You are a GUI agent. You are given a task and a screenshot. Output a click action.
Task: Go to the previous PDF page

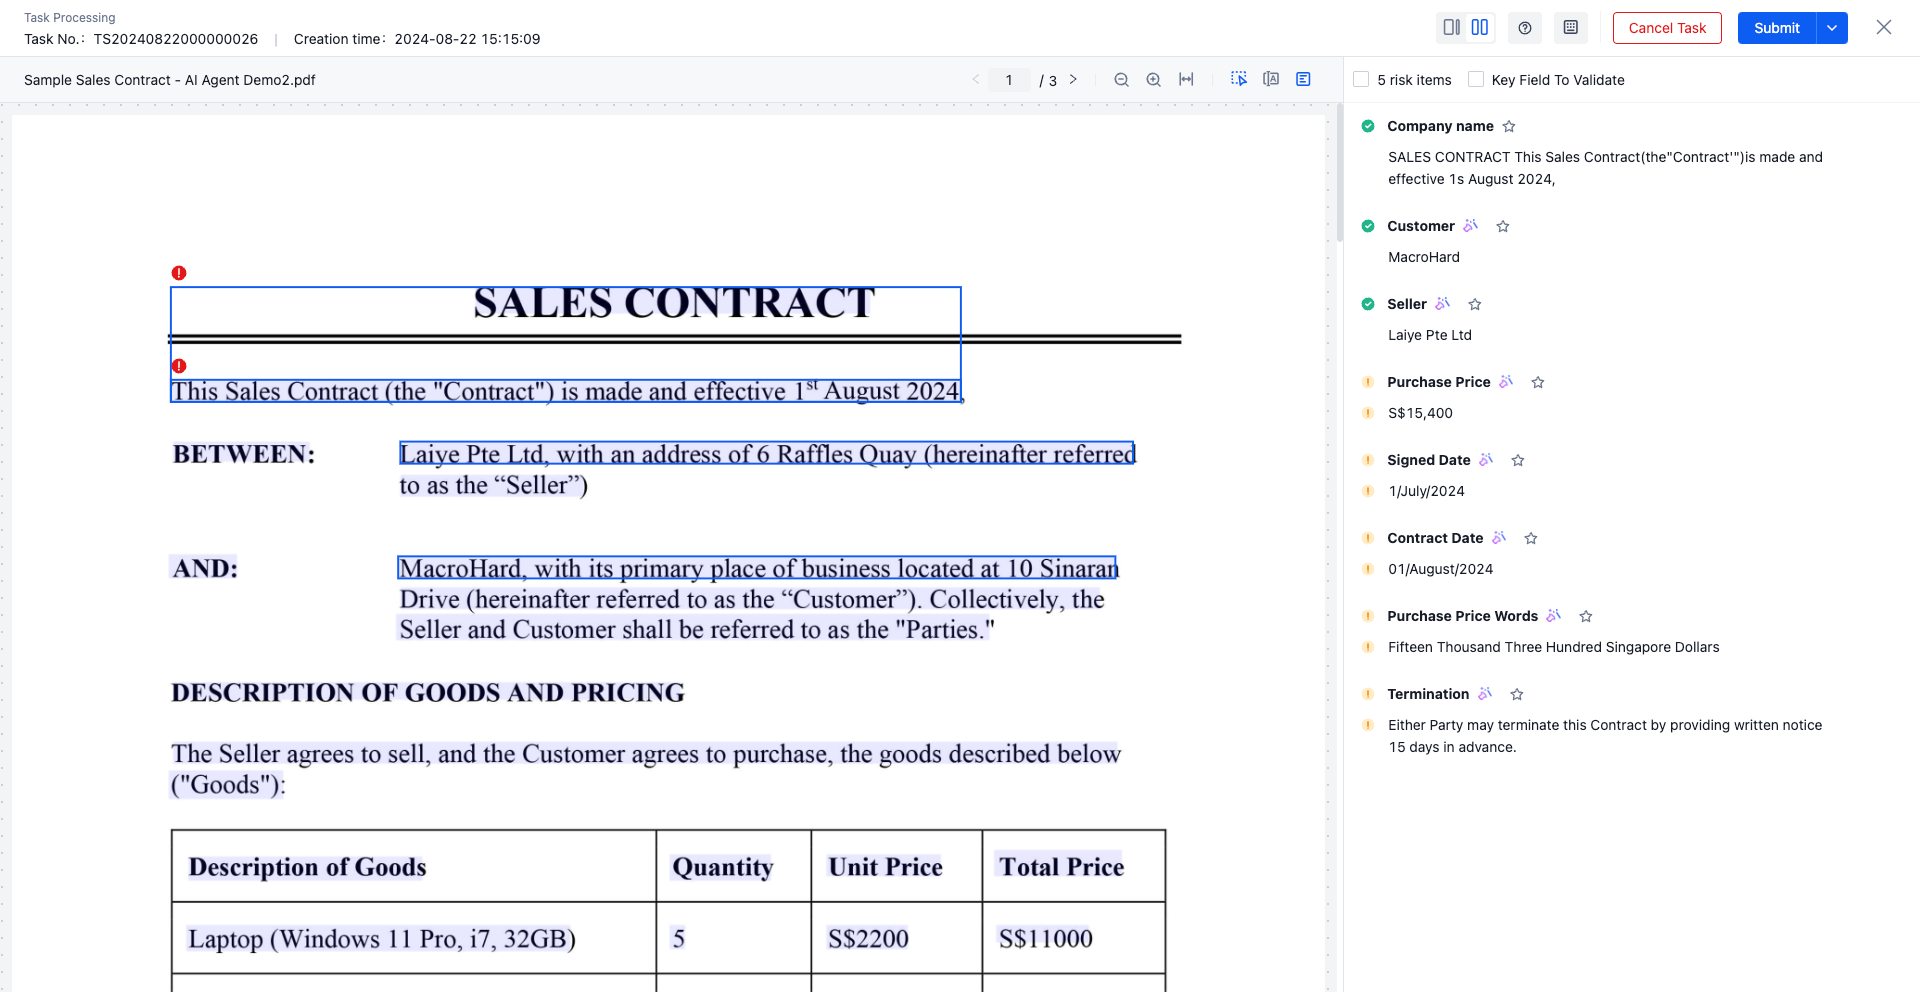[x=976, y=80]
